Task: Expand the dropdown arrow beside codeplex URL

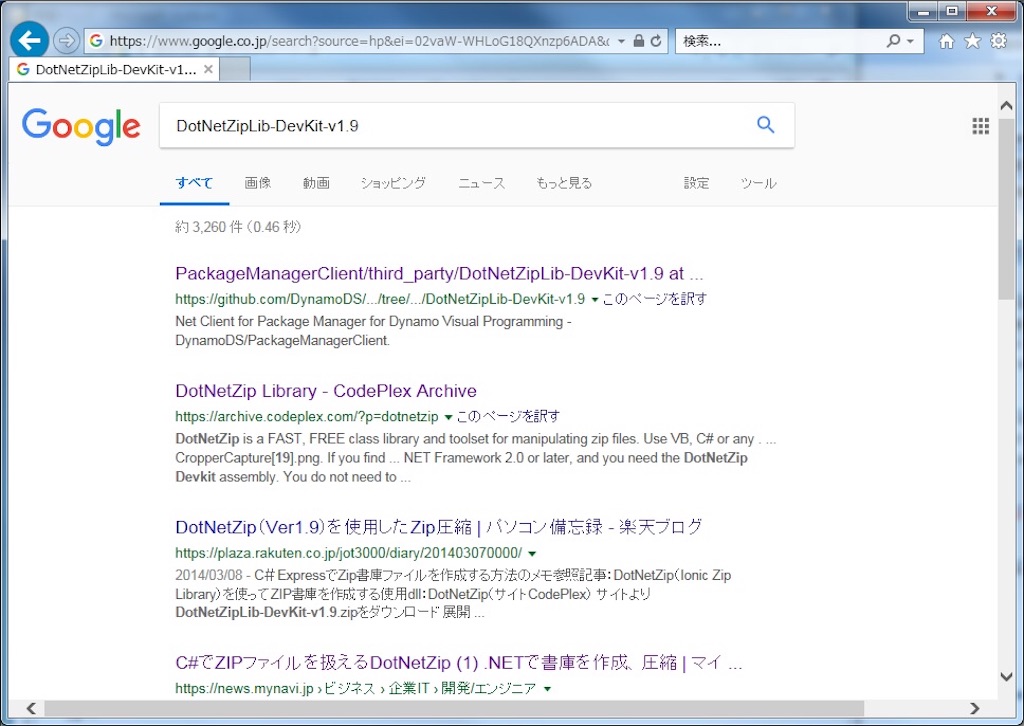Action: pos(448,417)
